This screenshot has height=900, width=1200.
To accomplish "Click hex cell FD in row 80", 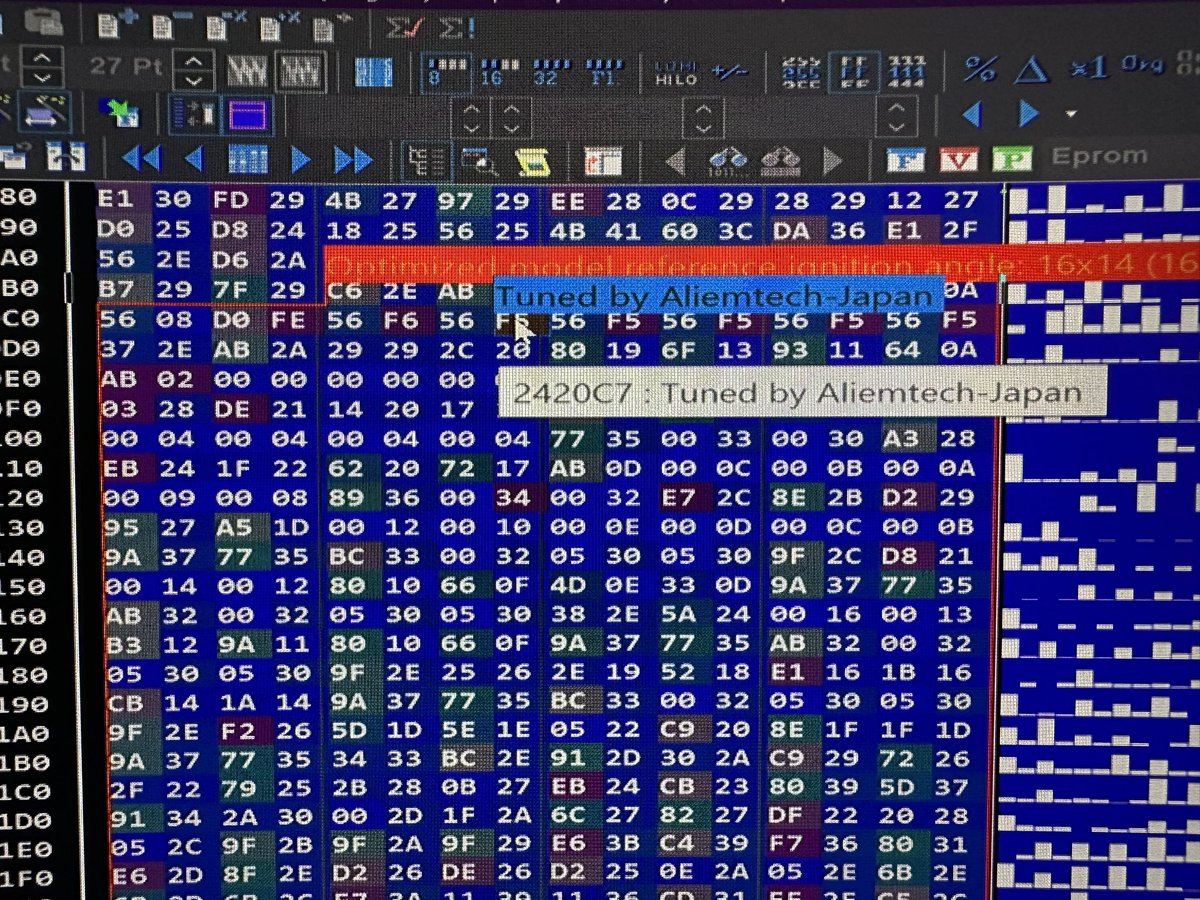I will (230, 199).
